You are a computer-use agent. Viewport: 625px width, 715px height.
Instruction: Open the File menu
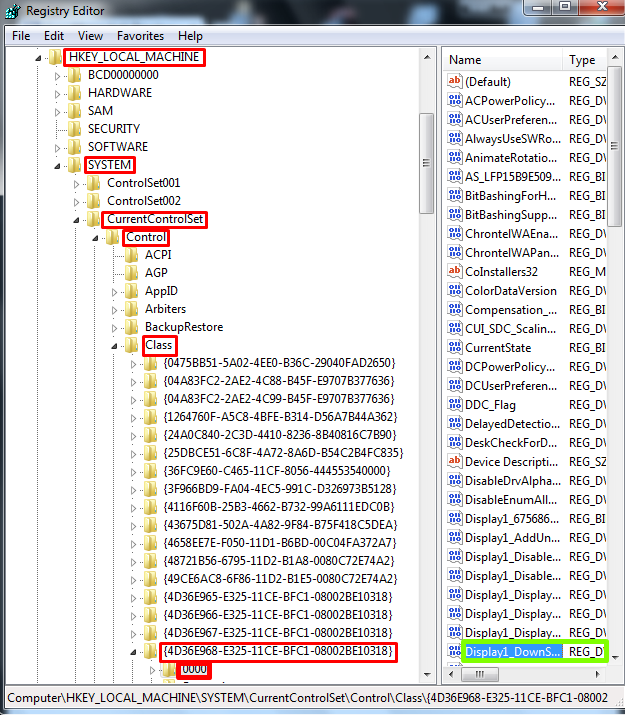pyautogui.click(x=21, y=36)
